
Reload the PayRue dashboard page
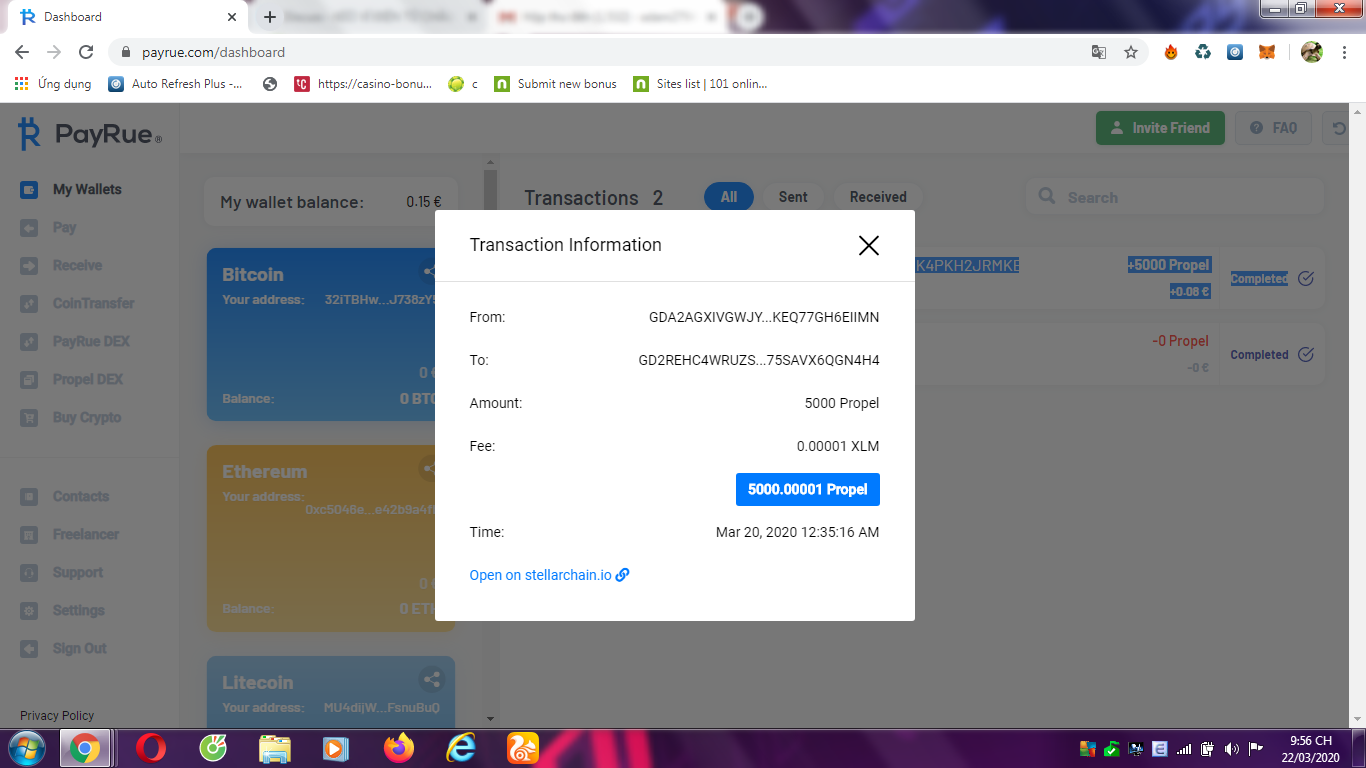(86, 52)
